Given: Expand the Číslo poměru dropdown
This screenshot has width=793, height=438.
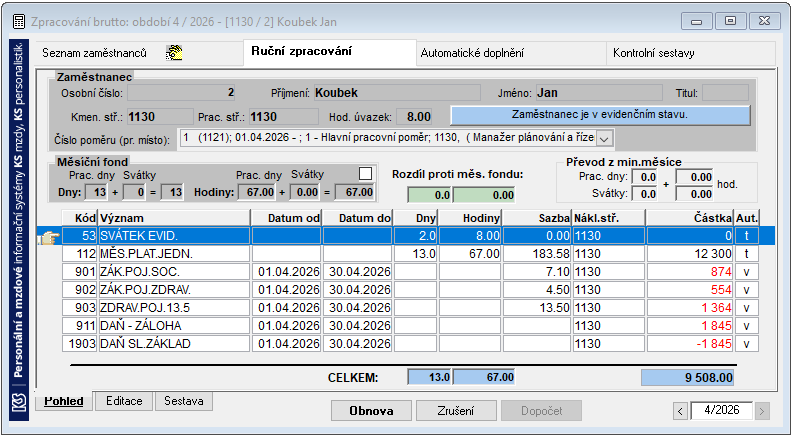Looking at the screenshot, I should 605,139.
